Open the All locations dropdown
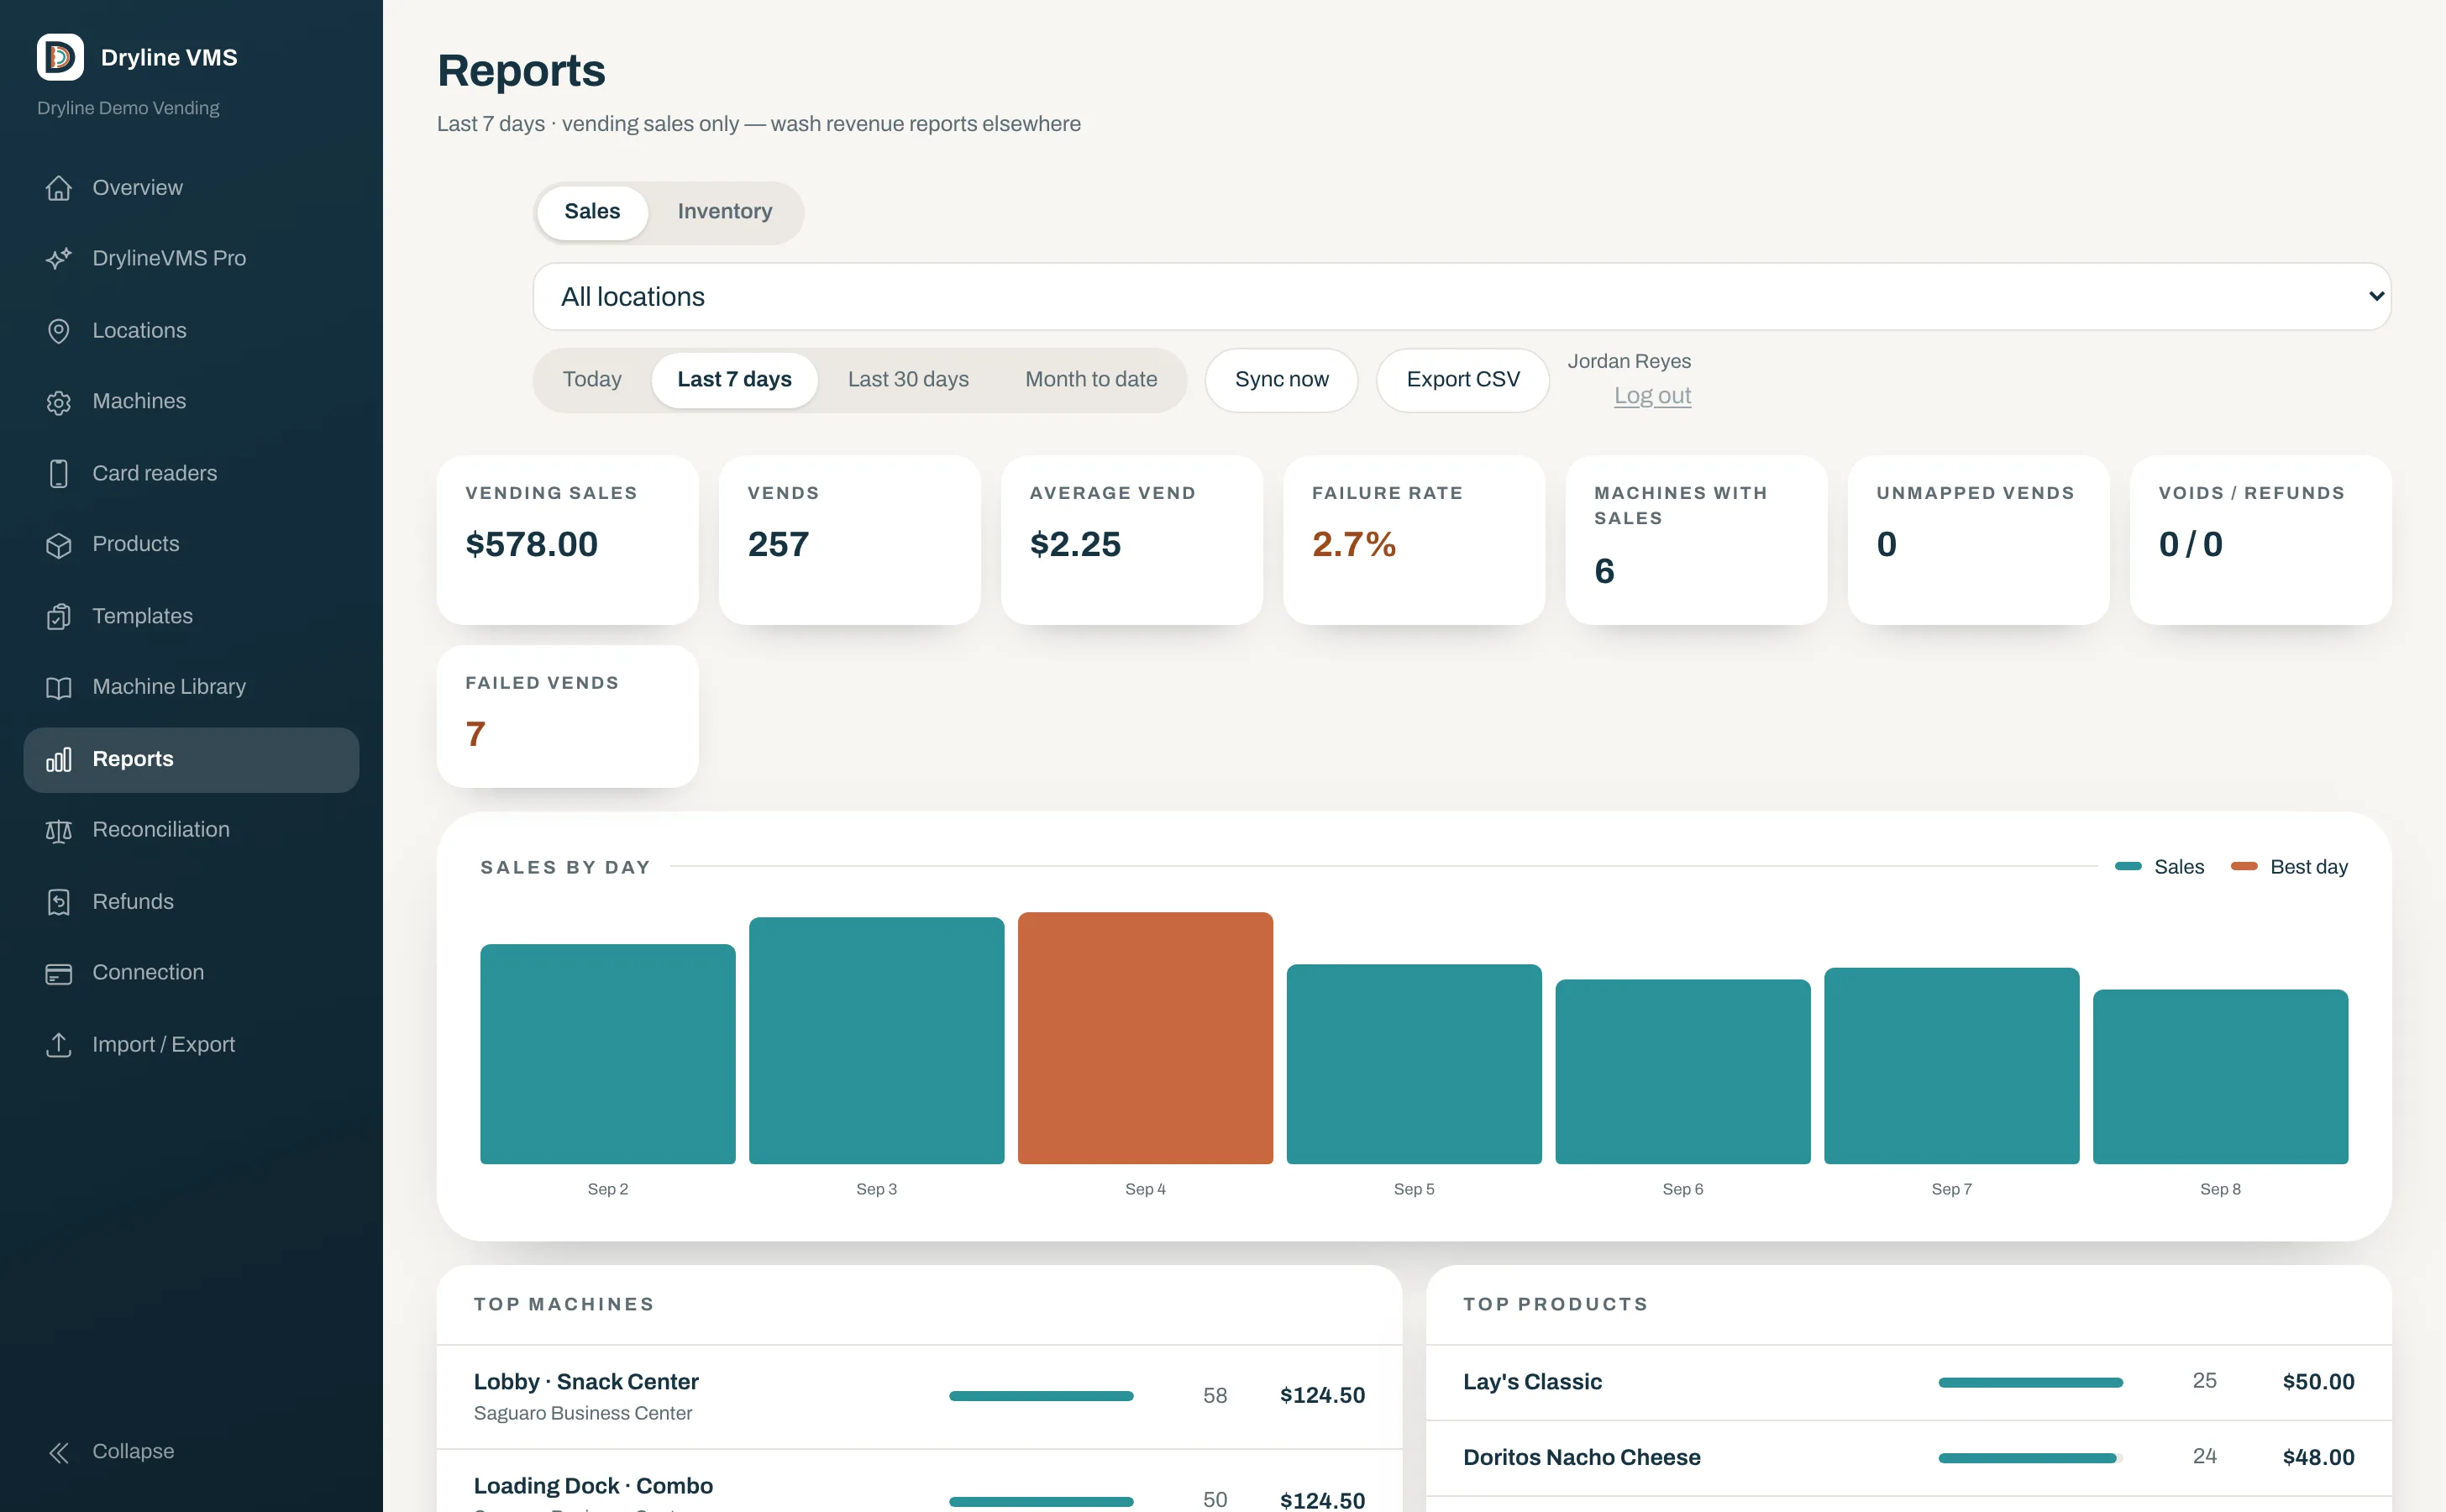Image resolution: width=2446 pixels, height=1512 pixels. [1462, 297]
